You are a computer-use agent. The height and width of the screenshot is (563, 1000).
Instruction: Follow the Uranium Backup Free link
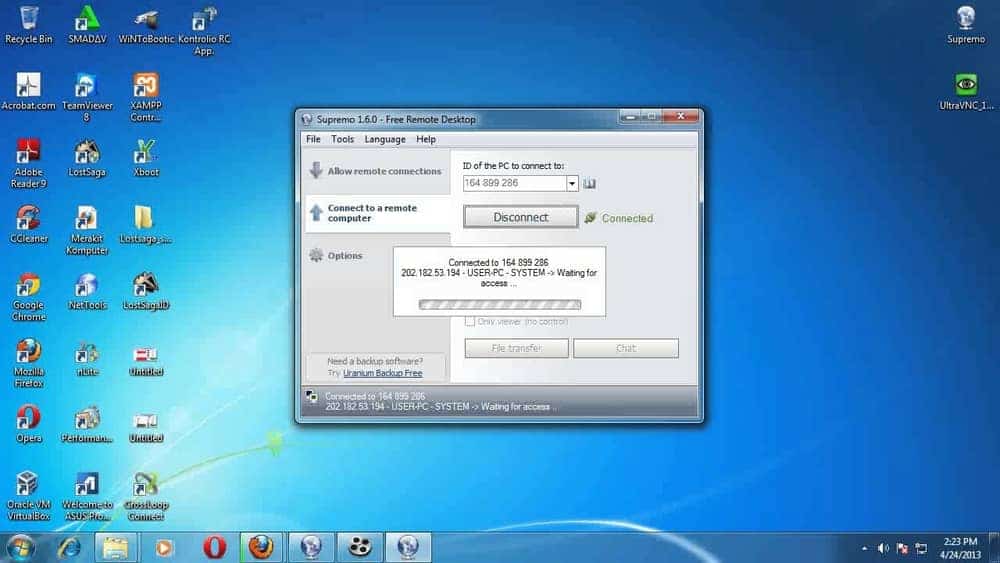[383, 373]
